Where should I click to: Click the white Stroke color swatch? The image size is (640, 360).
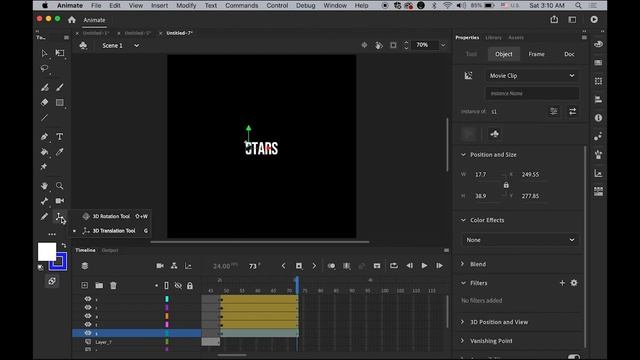pyautogui.click(x=47, y=251)
